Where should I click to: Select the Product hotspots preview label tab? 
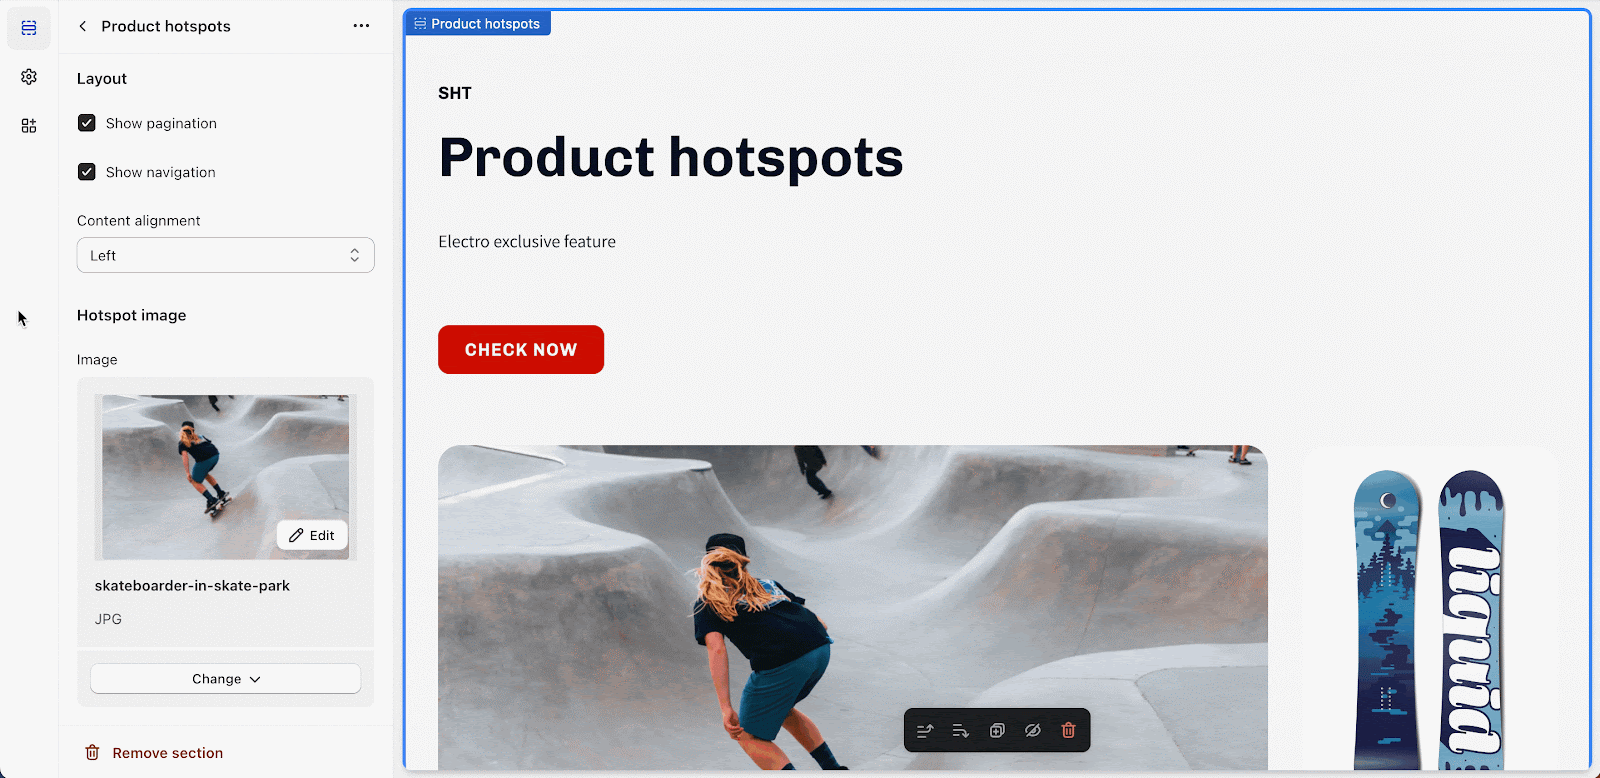(x=478, y=24)
